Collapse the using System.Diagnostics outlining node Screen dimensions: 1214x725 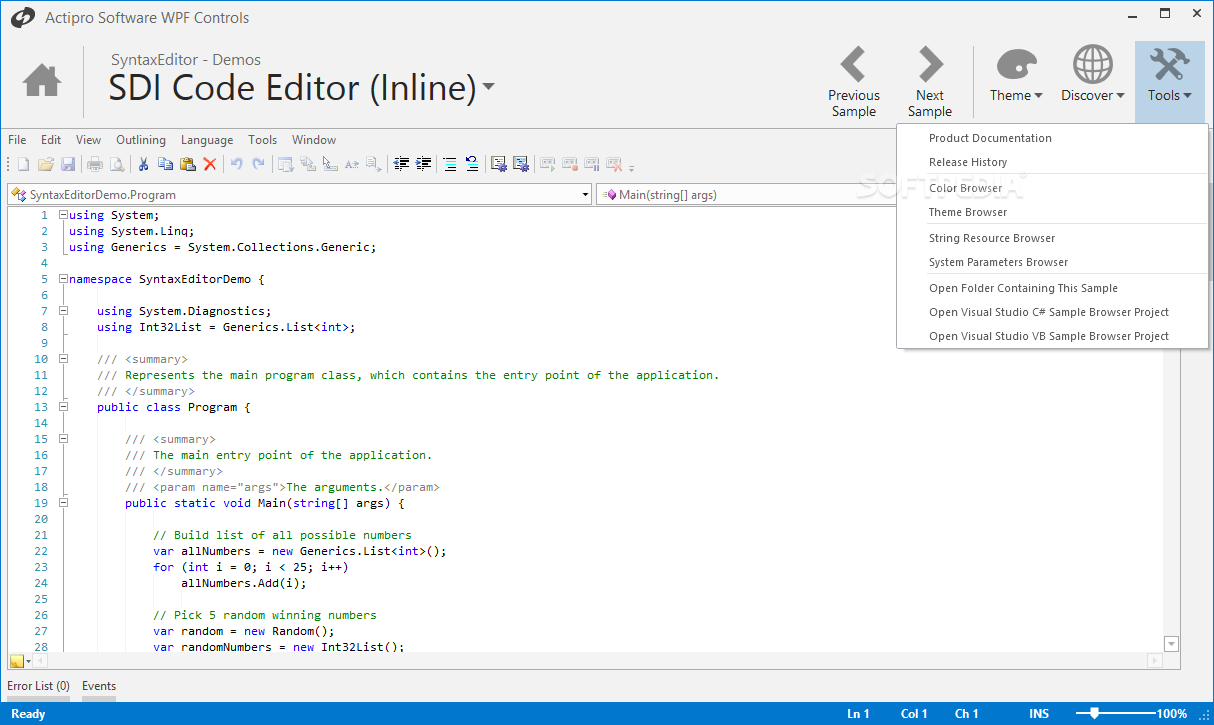coord(63,311)
